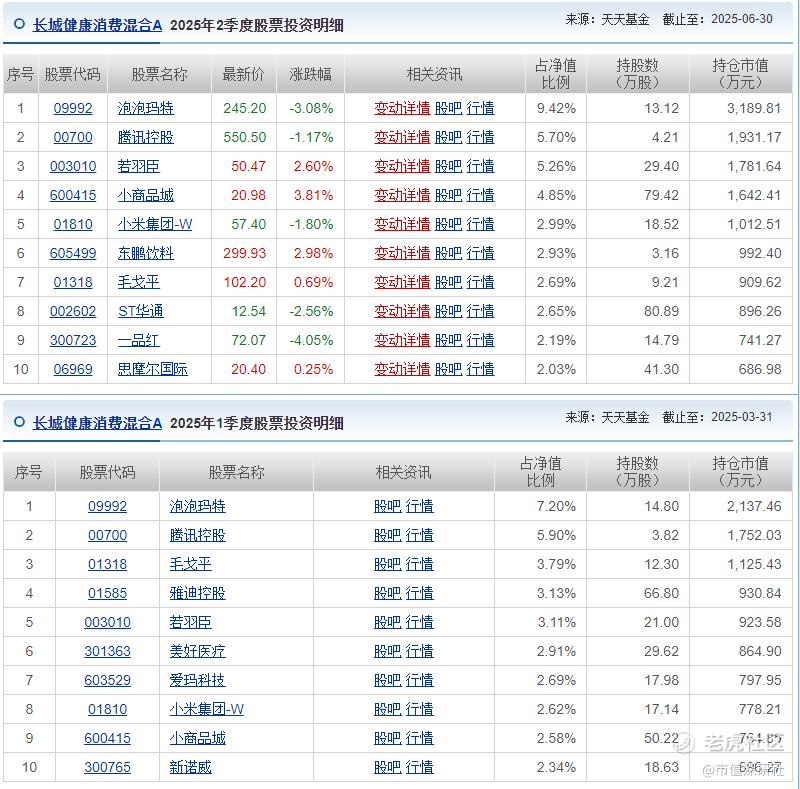Screen dimensions: 800x789
Task: Click 毛戈平 name in 1季度 table
Action: [190, 564]
